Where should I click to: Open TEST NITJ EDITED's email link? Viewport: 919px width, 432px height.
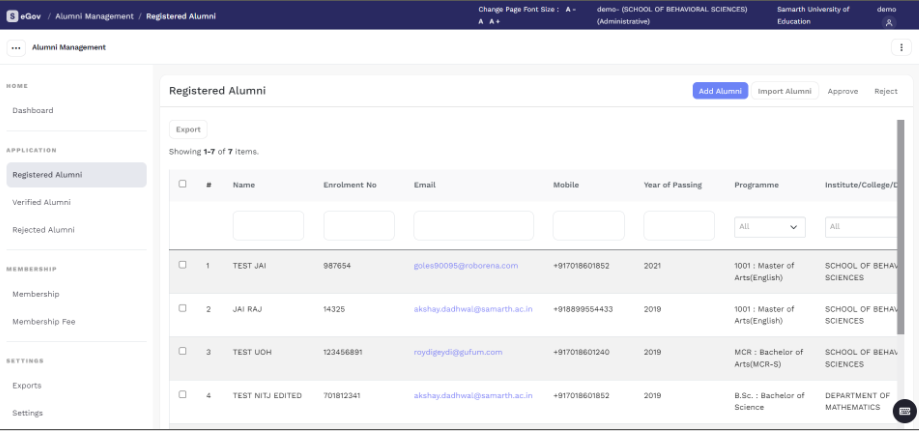click(x=473, y=396)
